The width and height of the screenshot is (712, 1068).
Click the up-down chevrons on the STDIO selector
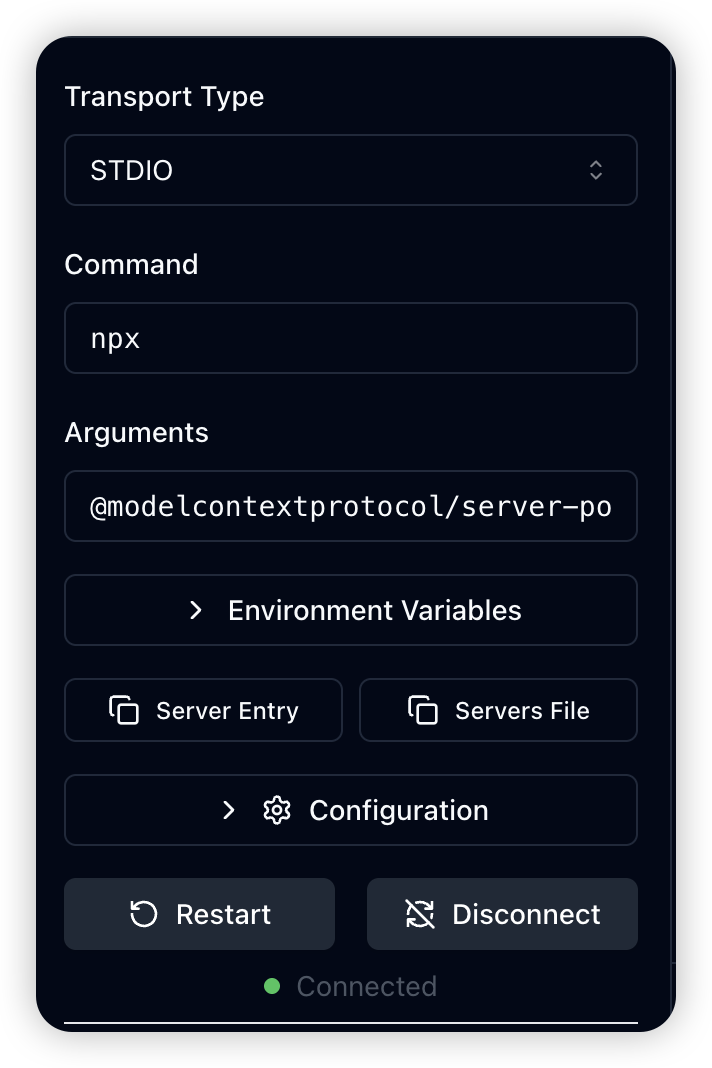pos(595,170)
